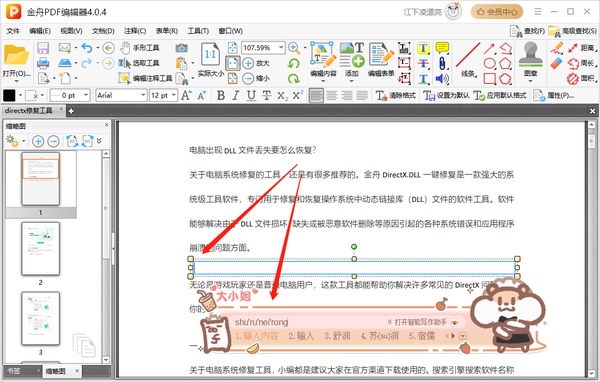
Task: Click the 查找(F) button
Action: pos(528,31)
